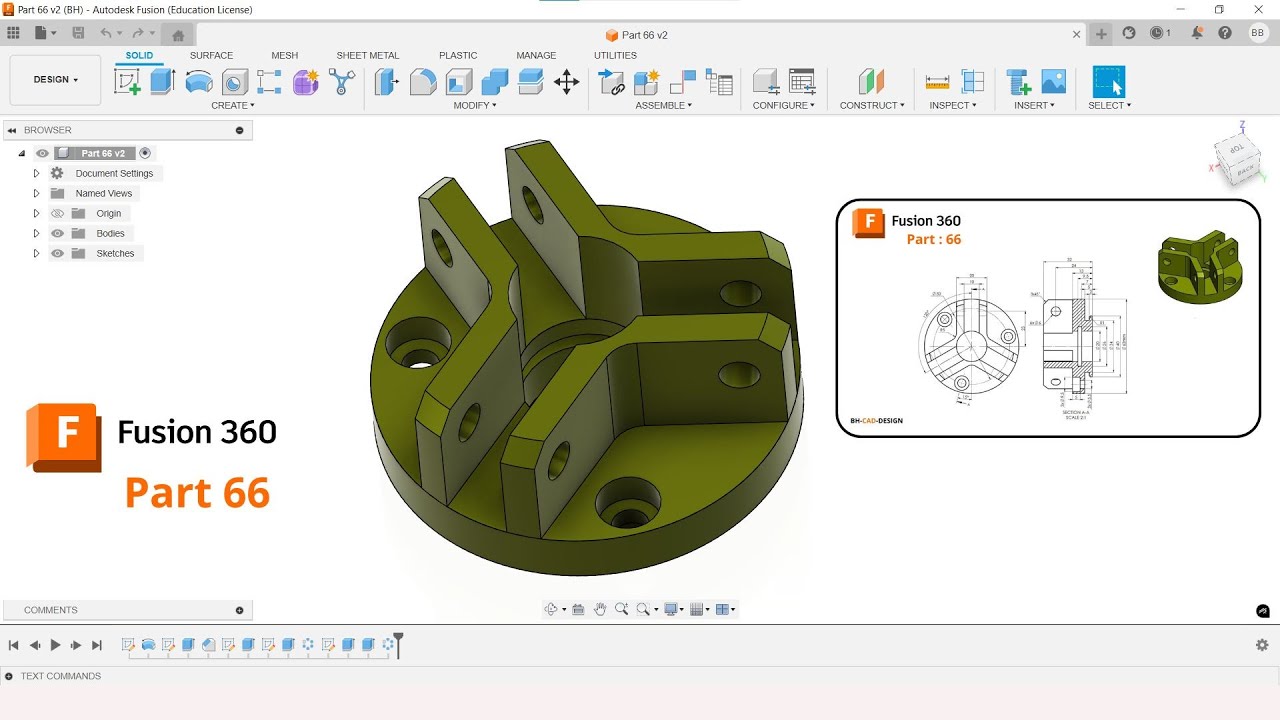Toggle visibility of Origin folder
The width and height of the screenshot is (1280, 720).
[x=57, y=213]
